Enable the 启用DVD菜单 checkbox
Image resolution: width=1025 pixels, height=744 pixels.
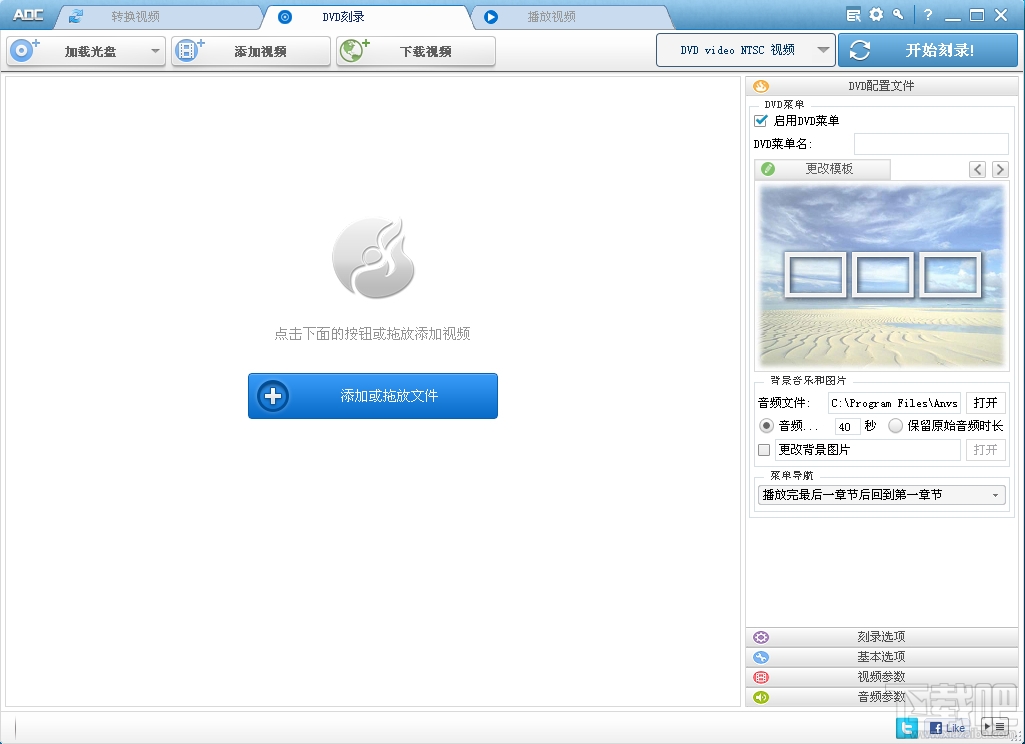(759, 120)
